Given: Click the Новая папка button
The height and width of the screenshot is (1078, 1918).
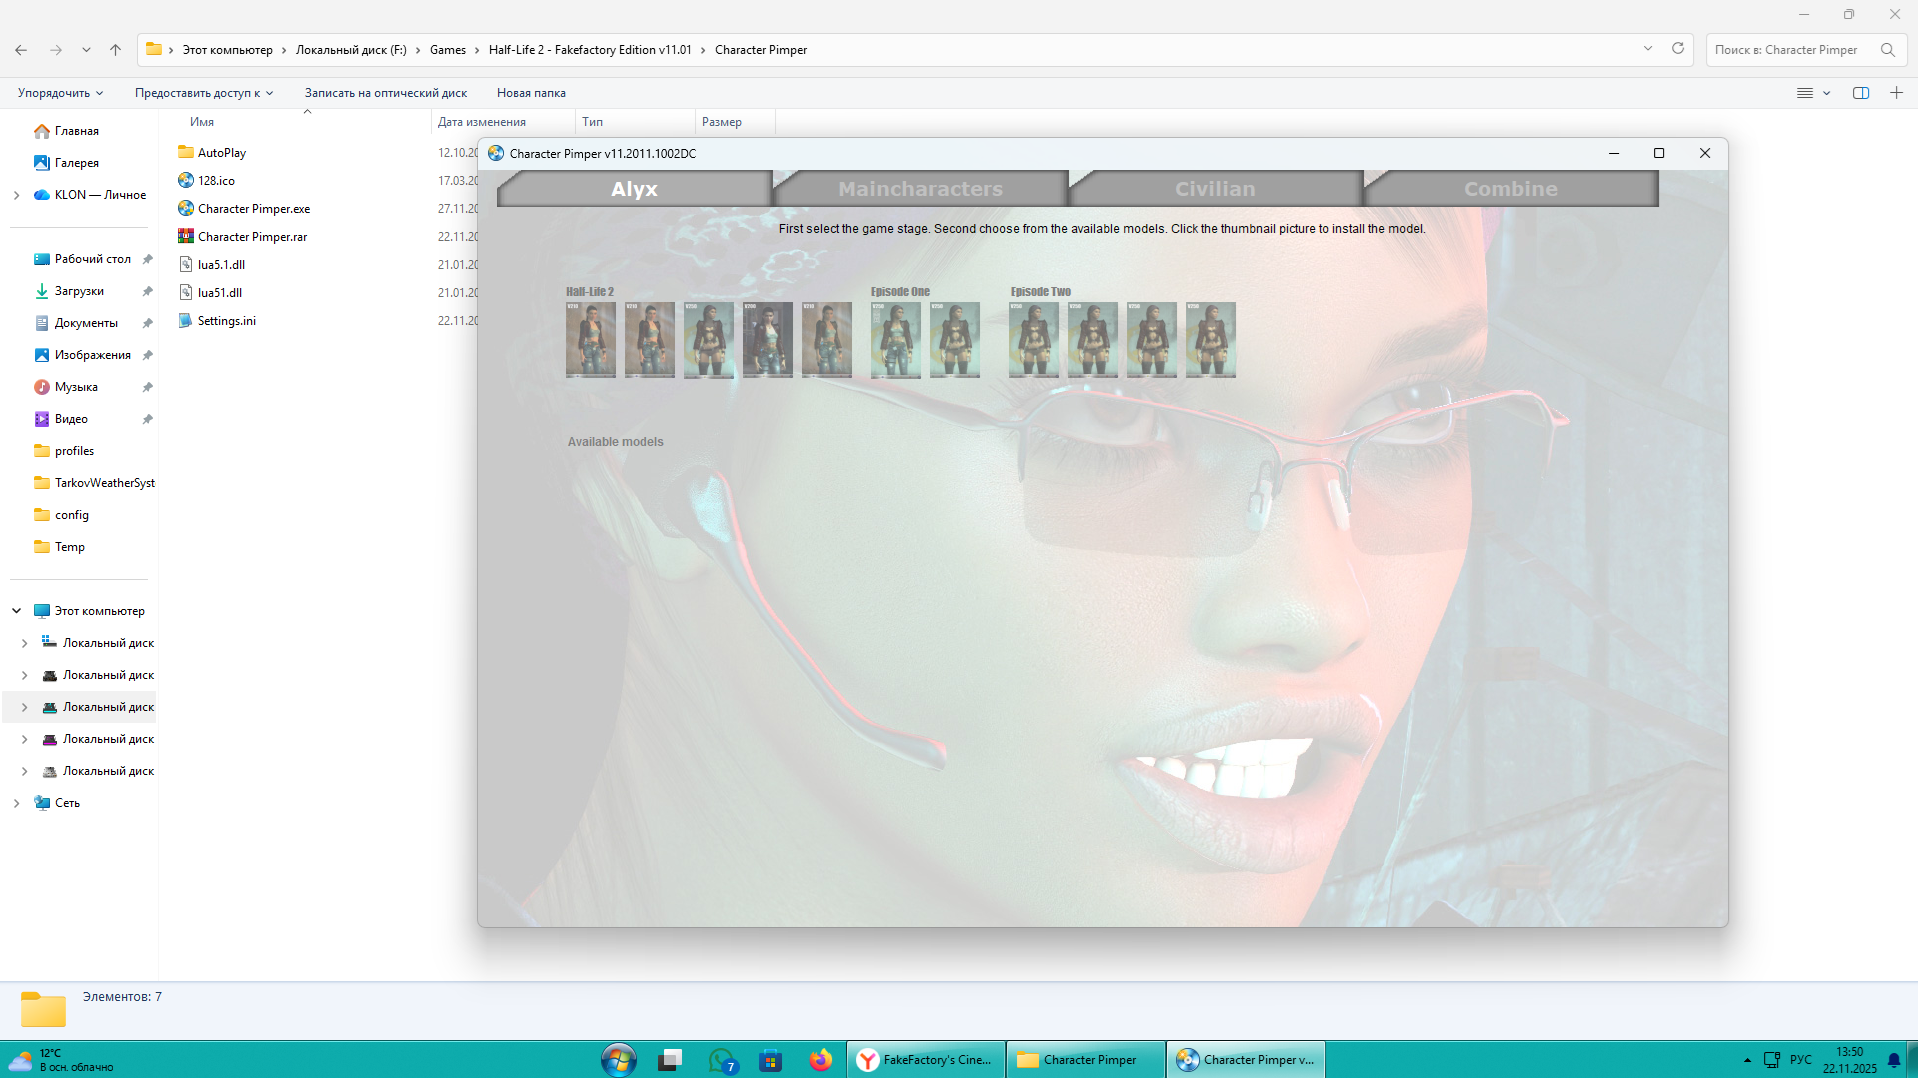Looking at the screenshot, I should coord(531,93).
